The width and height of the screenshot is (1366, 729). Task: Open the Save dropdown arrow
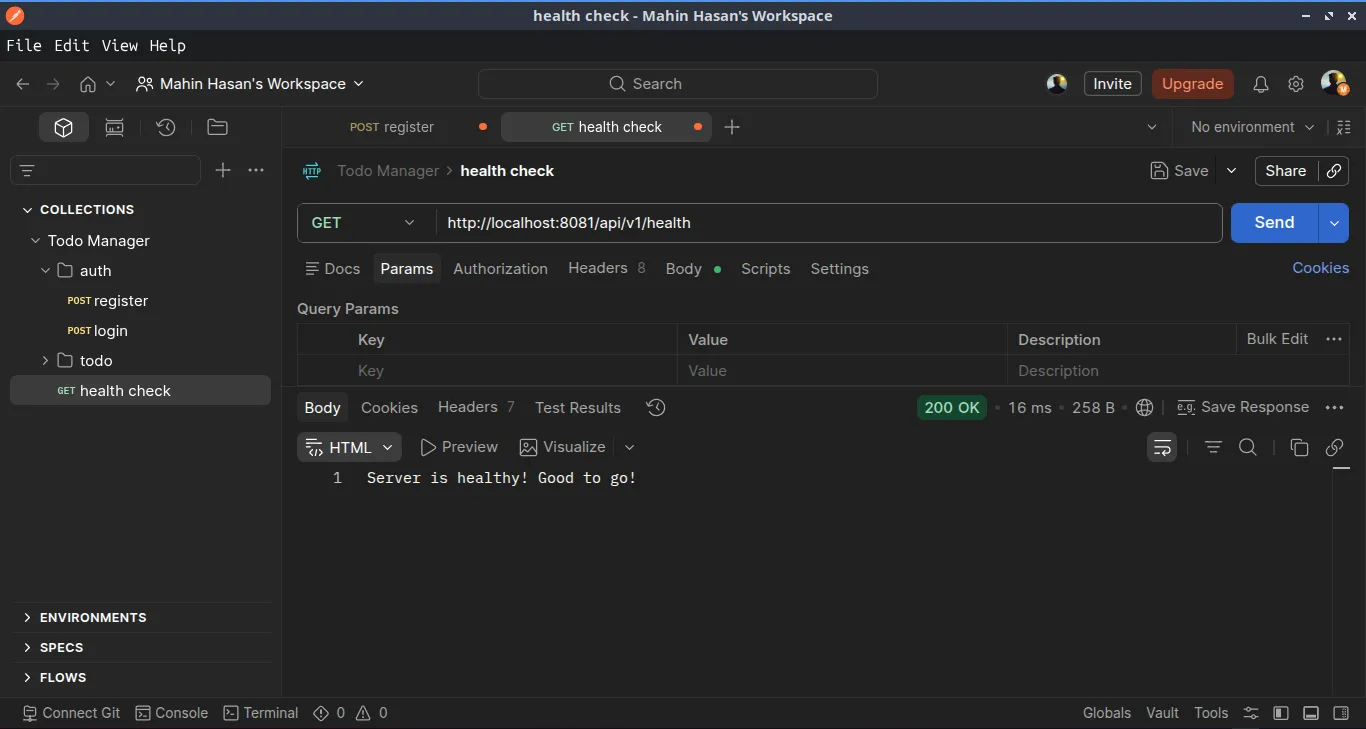click(x=1232, y=171)
